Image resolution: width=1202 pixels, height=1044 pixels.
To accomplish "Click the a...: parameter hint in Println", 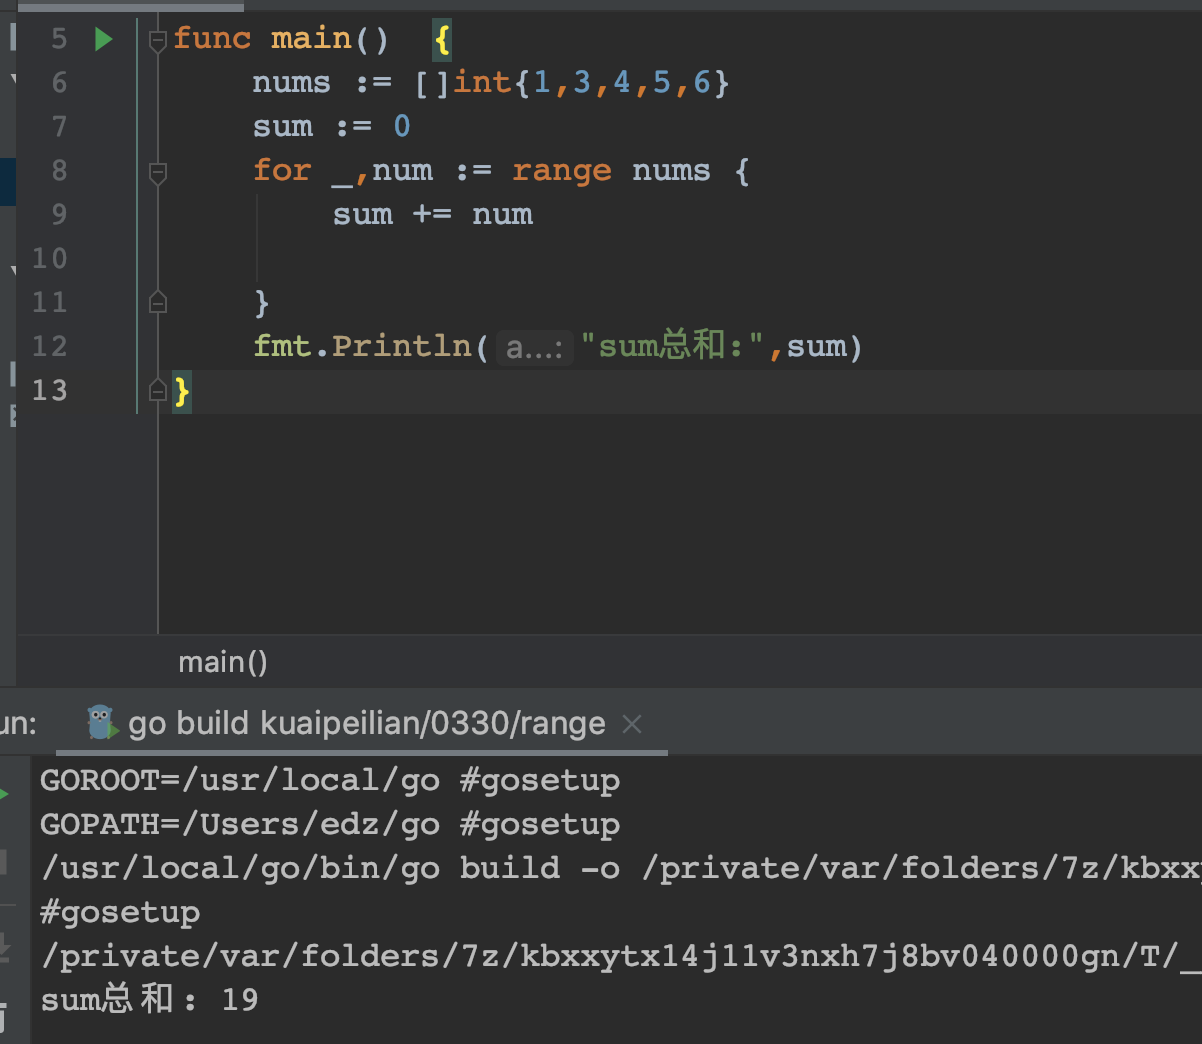I will [534, 347].
